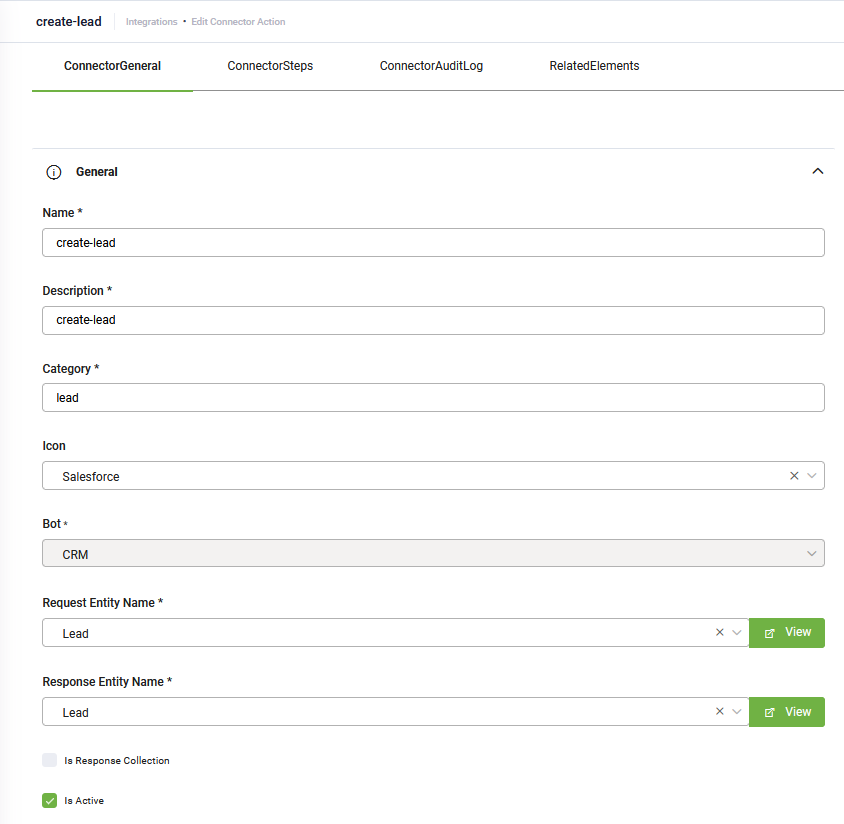Open the Icon dropdown arrow
This screenshot has height=824, width=844.
click(811, 476)
